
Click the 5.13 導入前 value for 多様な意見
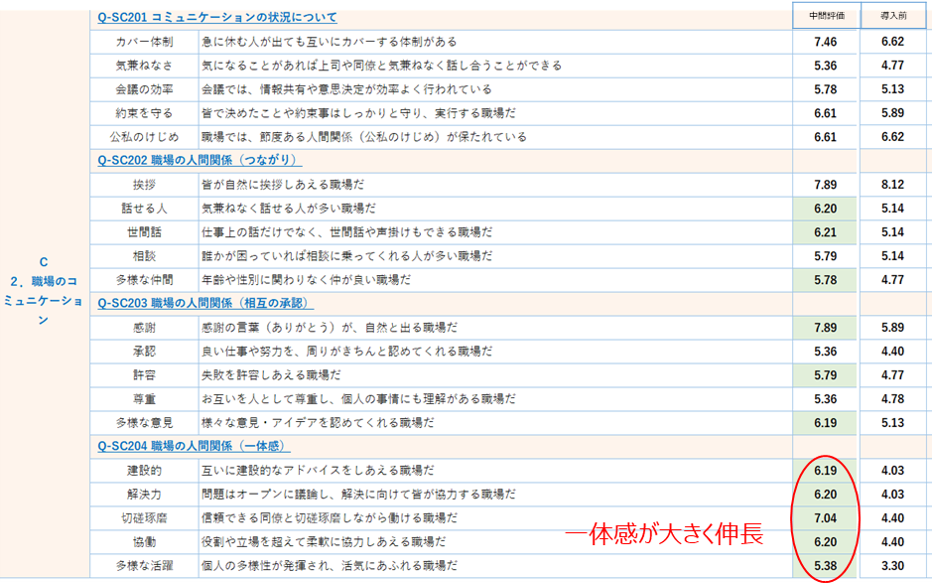pos(893,423)
